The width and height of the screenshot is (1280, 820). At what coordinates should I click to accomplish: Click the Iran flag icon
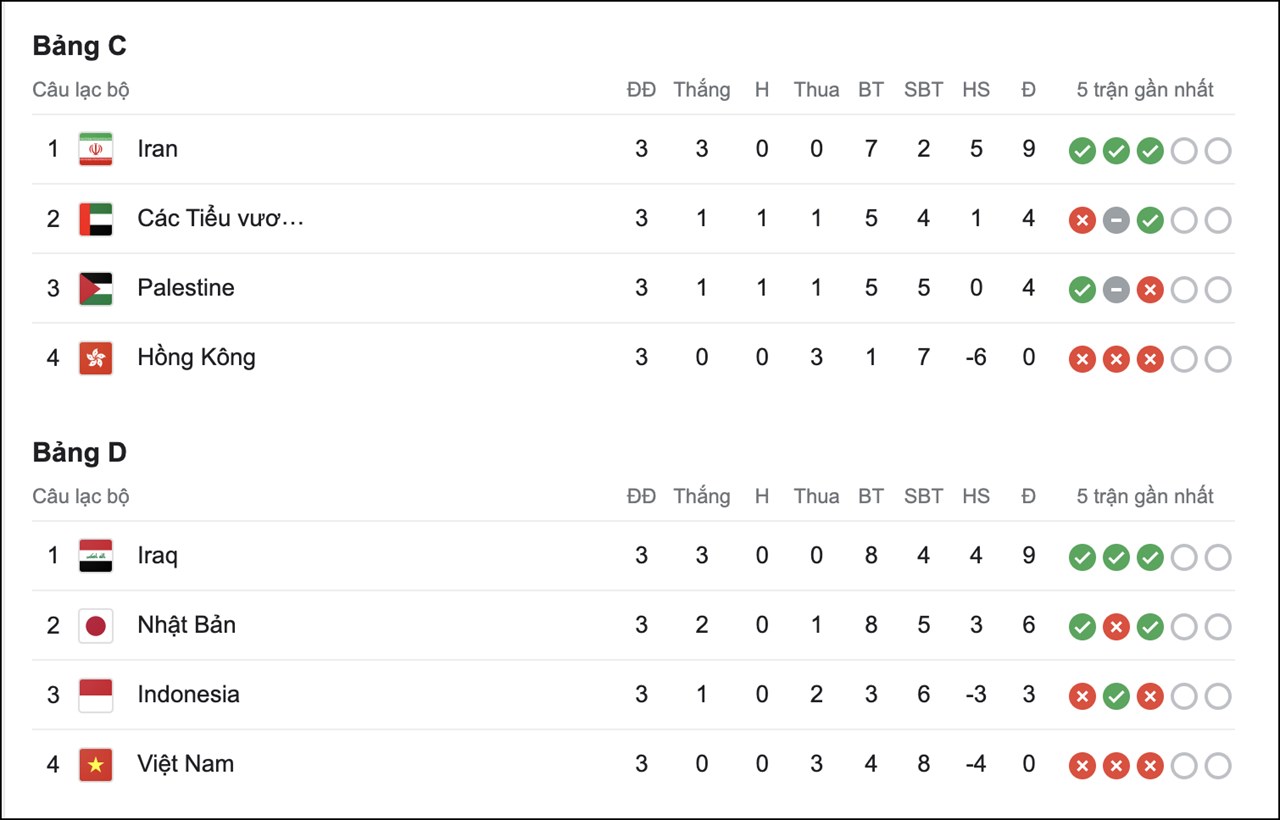[x=96, y=149]
